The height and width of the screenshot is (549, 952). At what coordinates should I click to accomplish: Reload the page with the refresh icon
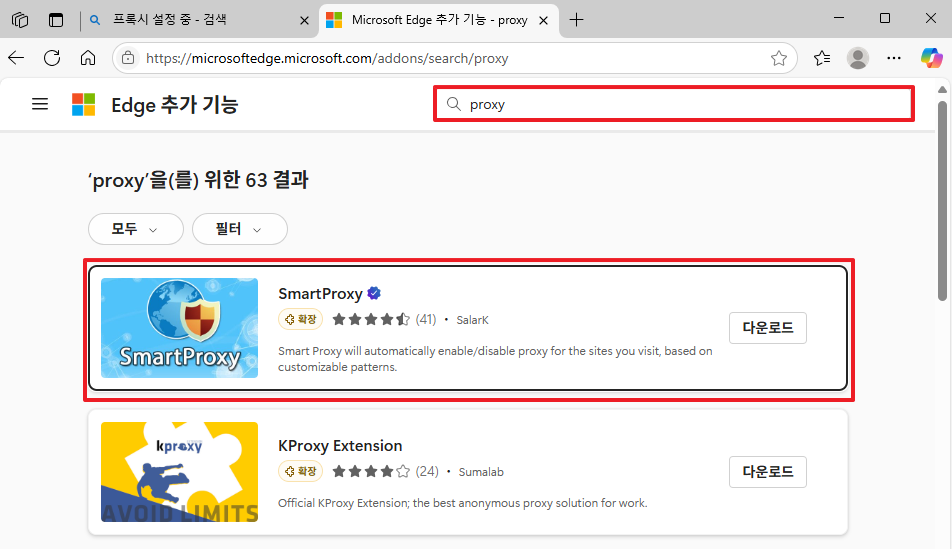coord(52,58)
